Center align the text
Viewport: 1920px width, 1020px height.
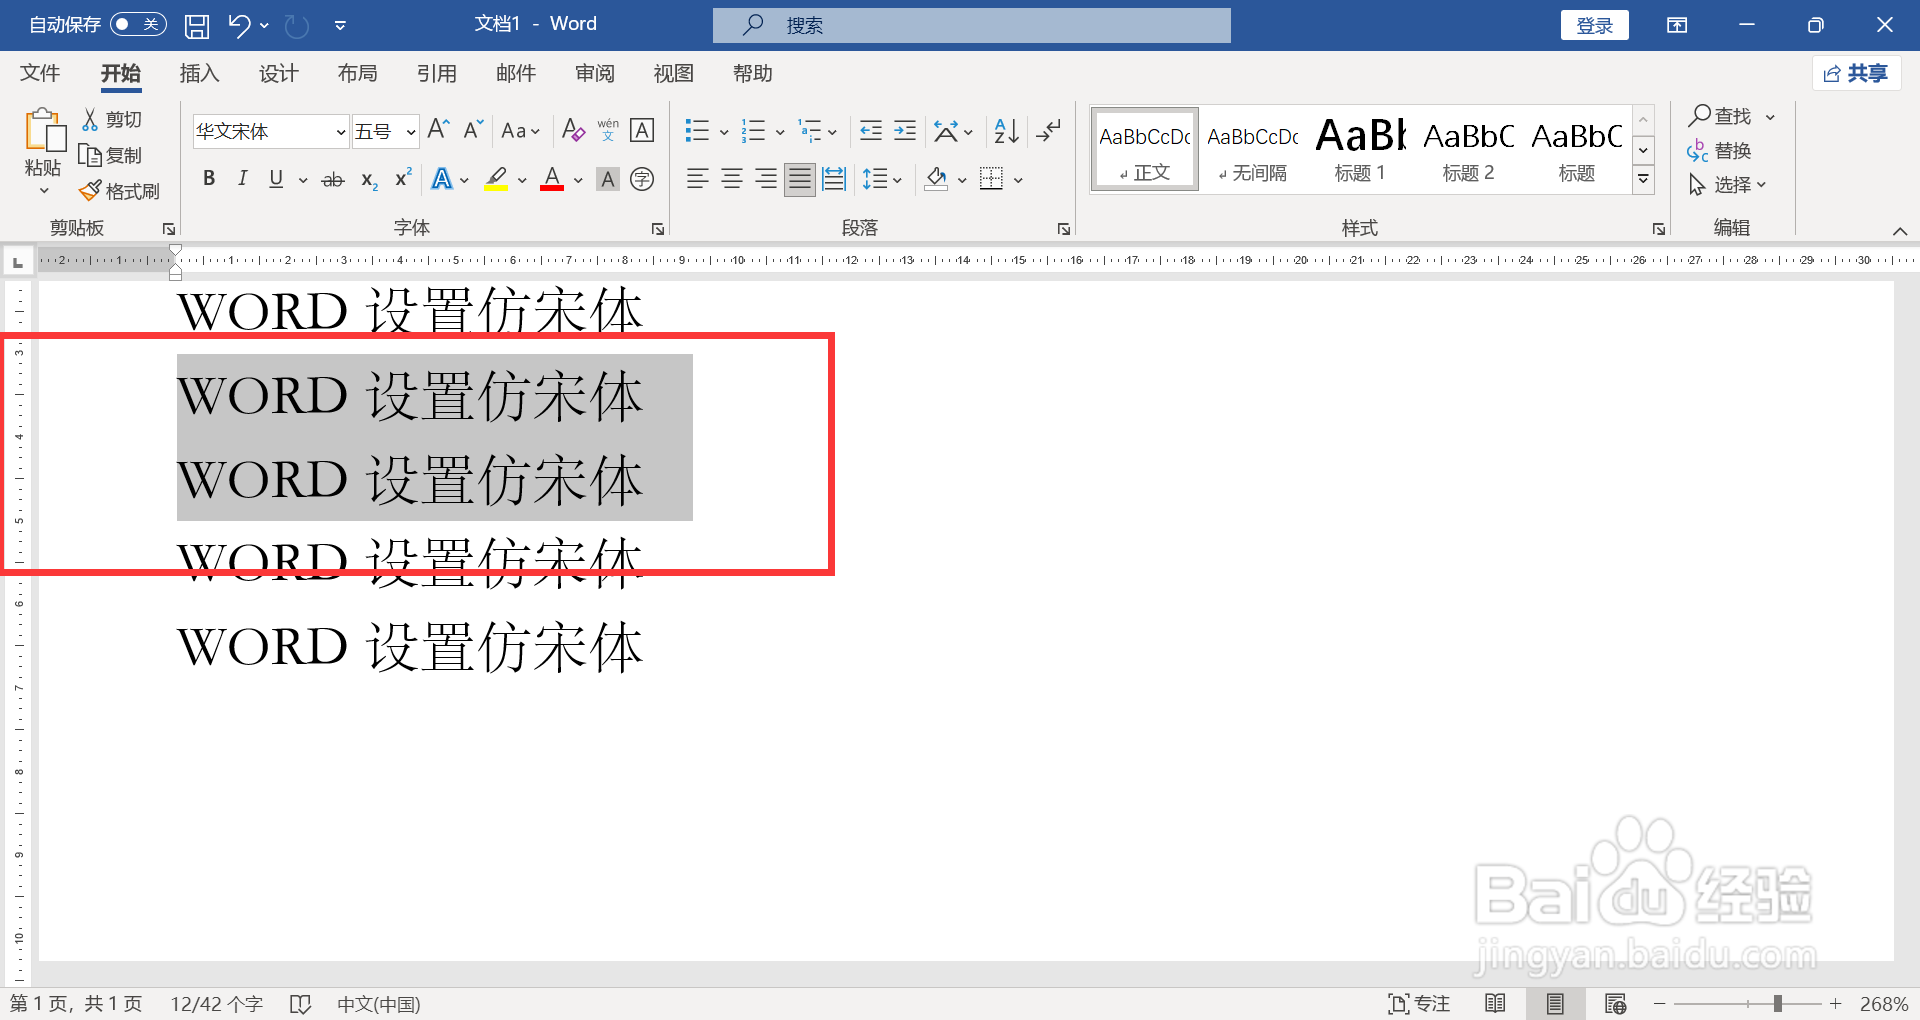[x=732, y=179]
